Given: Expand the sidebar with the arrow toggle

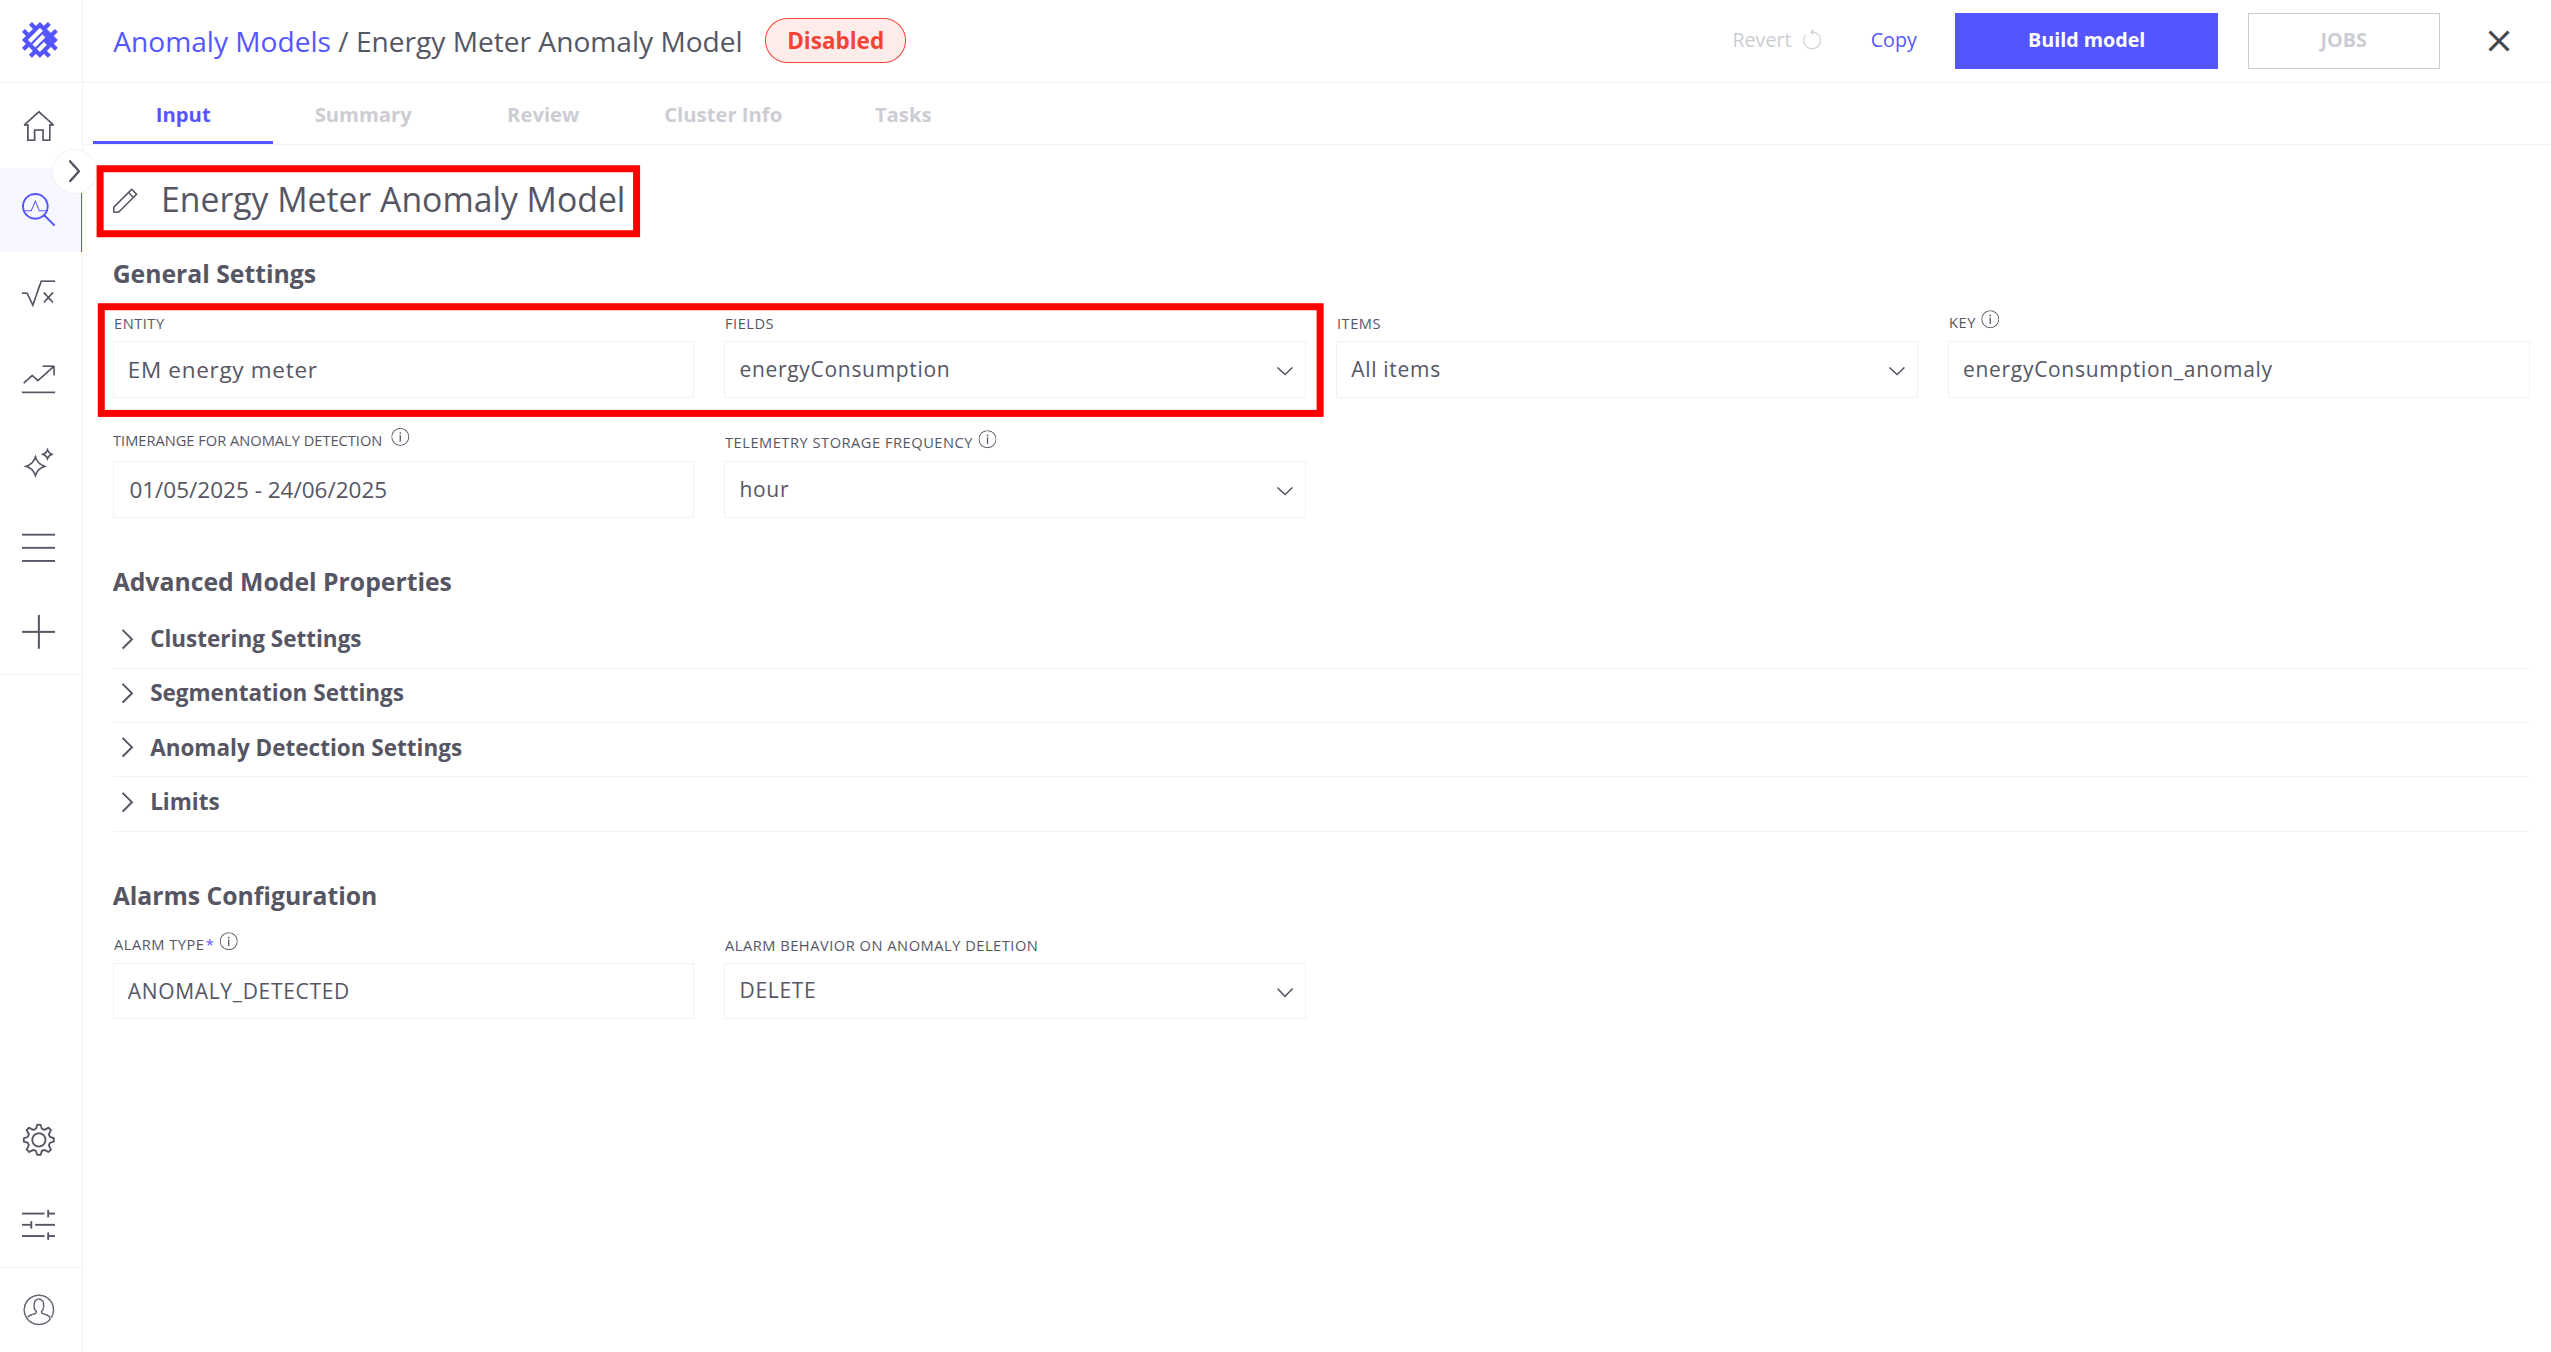Looking at the screenshot, I should (x=73, y=171).
